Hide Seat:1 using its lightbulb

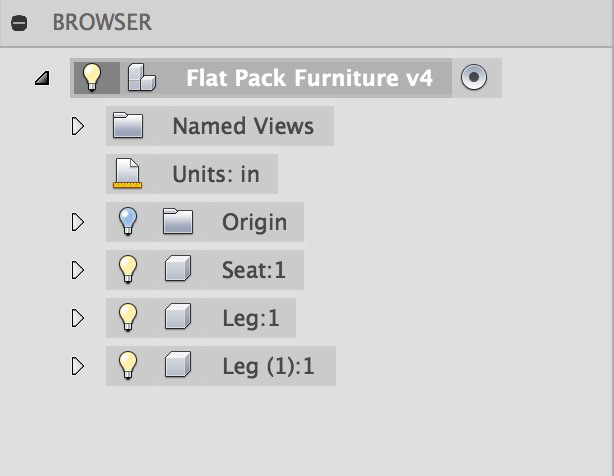click(x=128, y=269)
